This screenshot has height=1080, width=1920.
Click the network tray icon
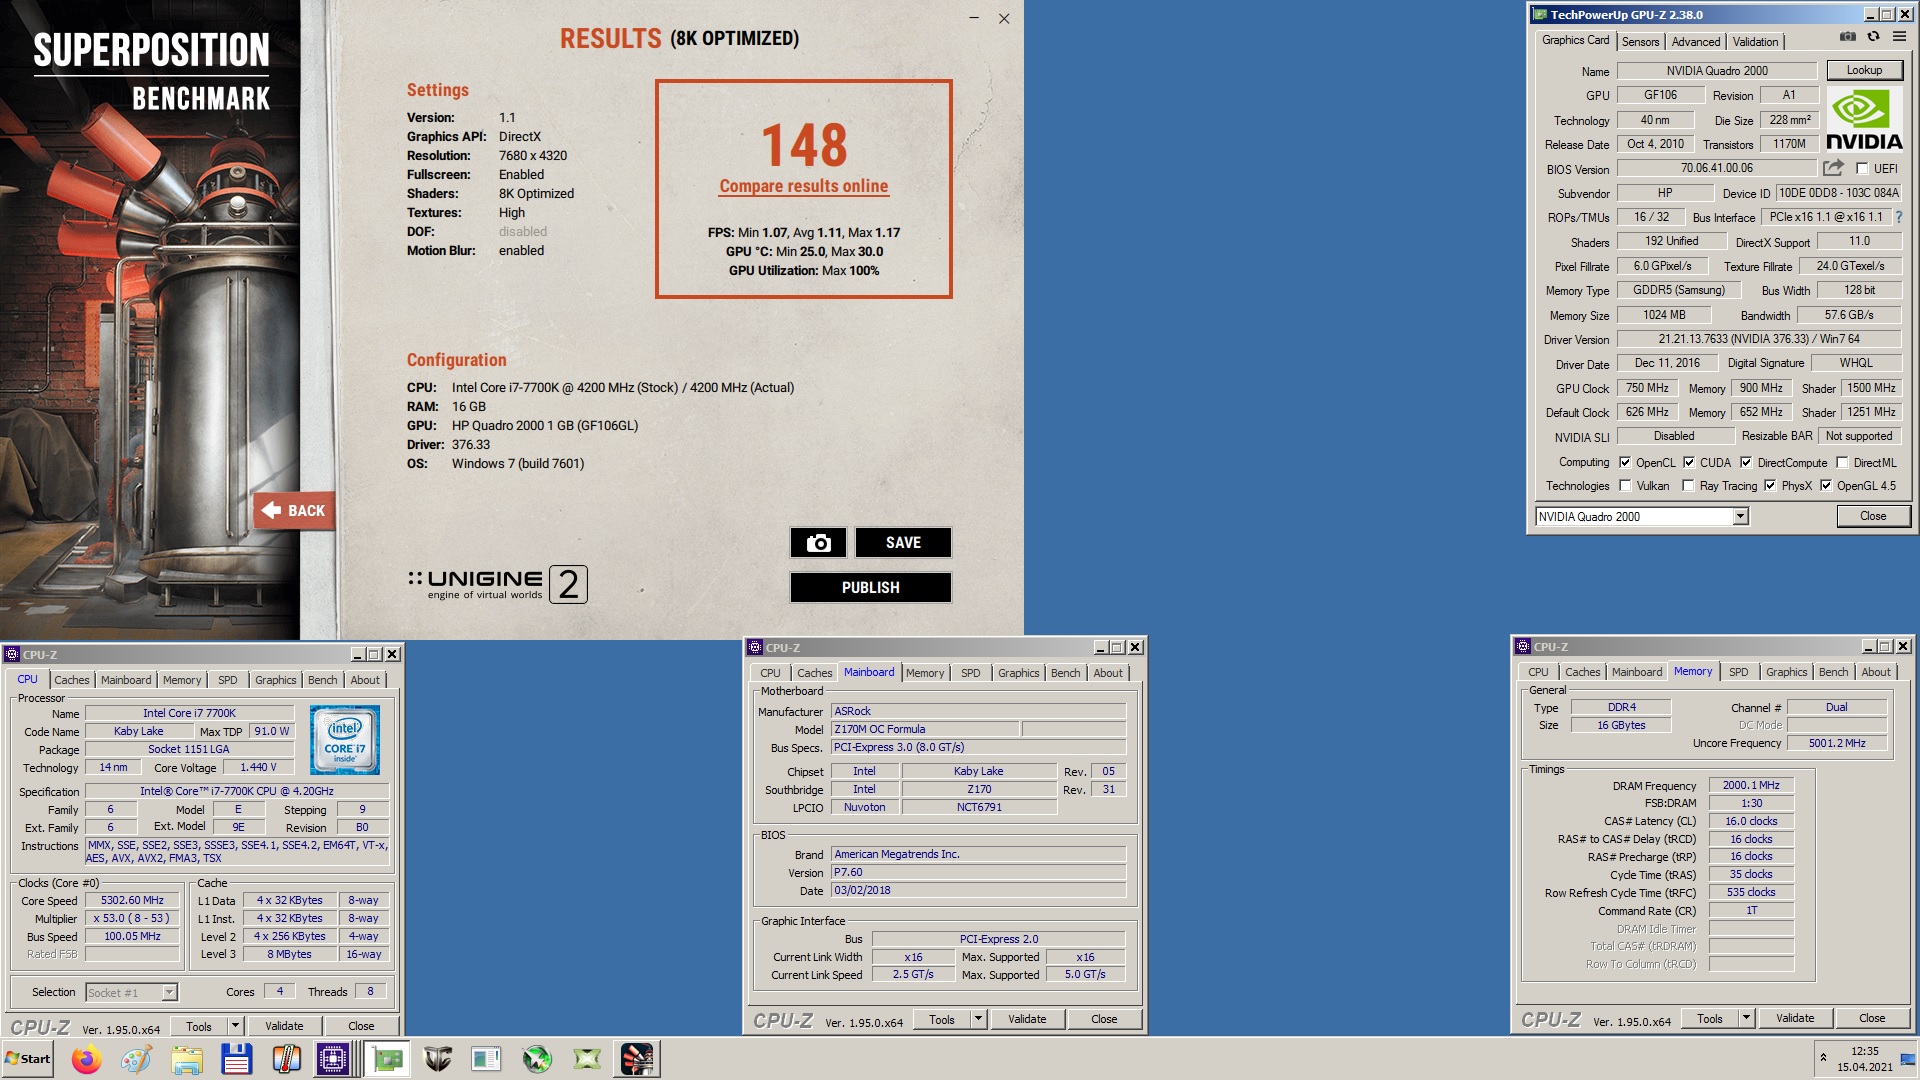pos(1907,1059)
